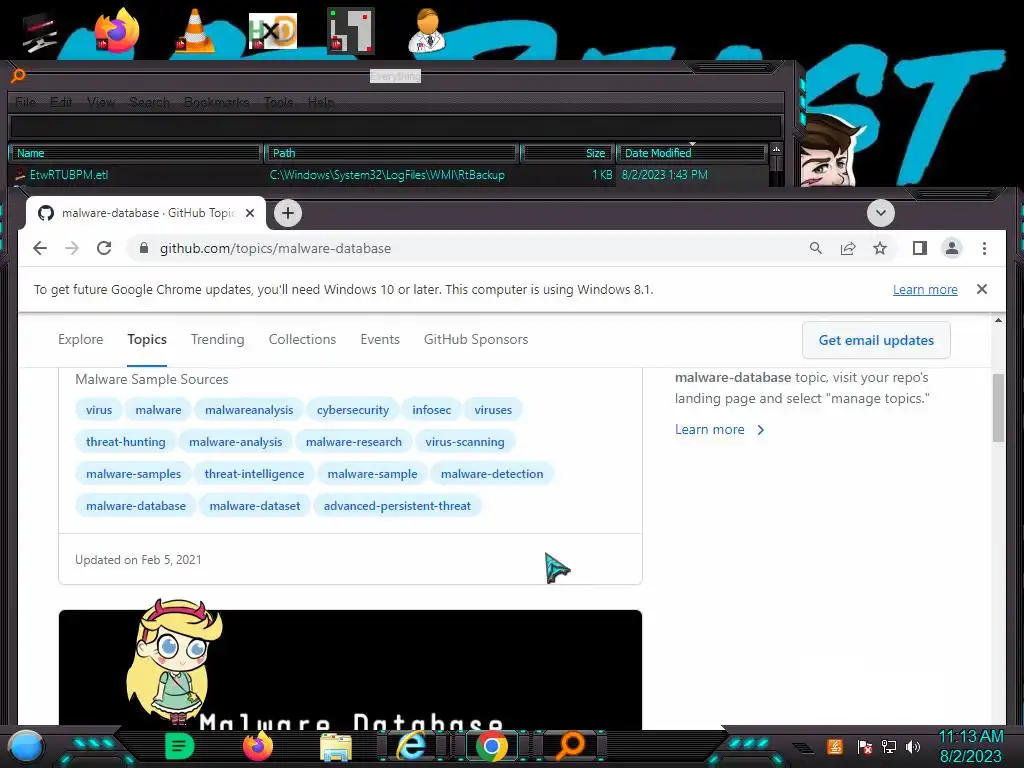
Task: Click Learn more in Chrome notice
Action: pos(925,289)
